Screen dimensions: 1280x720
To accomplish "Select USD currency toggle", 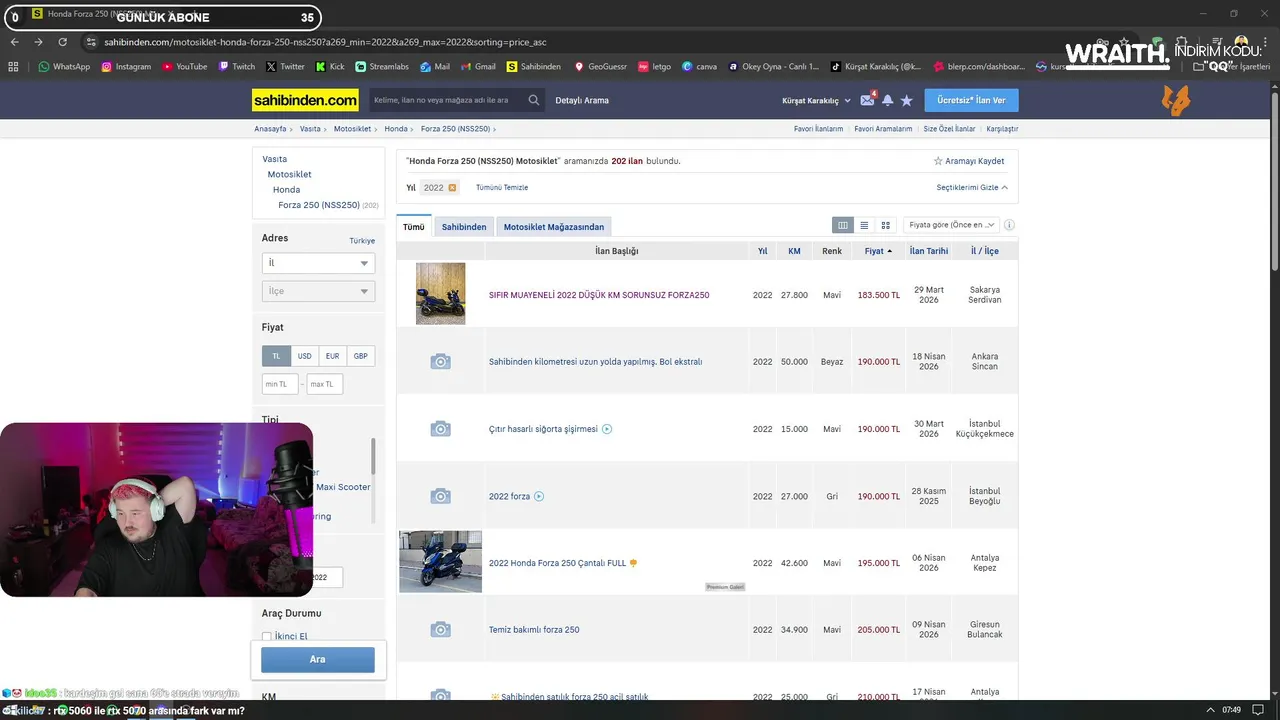I will [304, 356].
